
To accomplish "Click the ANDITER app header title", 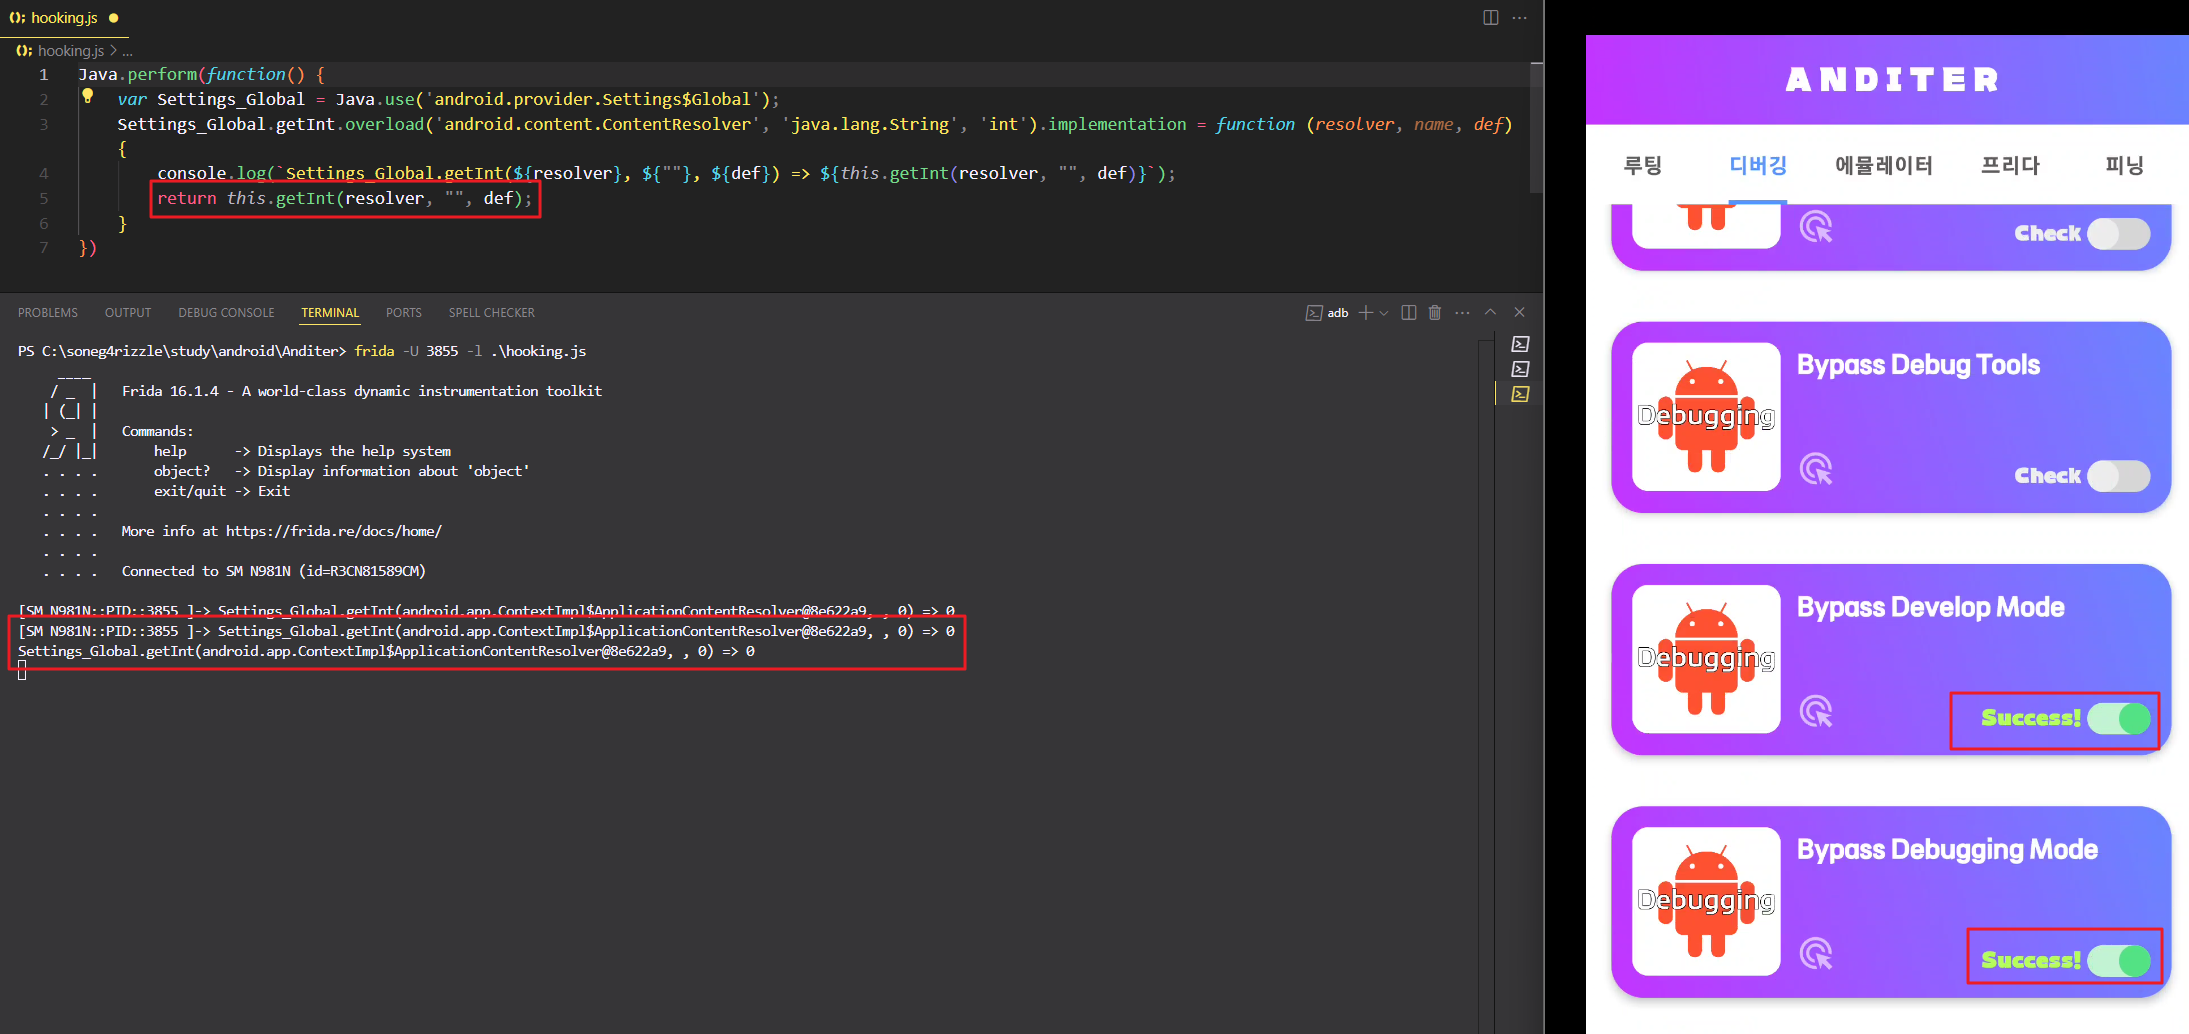I will point(1892,80).
